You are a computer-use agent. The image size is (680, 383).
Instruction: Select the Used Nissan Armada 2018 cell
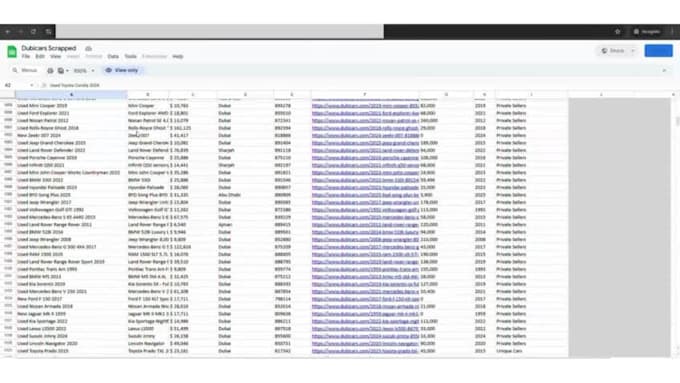tap(71, 306)
